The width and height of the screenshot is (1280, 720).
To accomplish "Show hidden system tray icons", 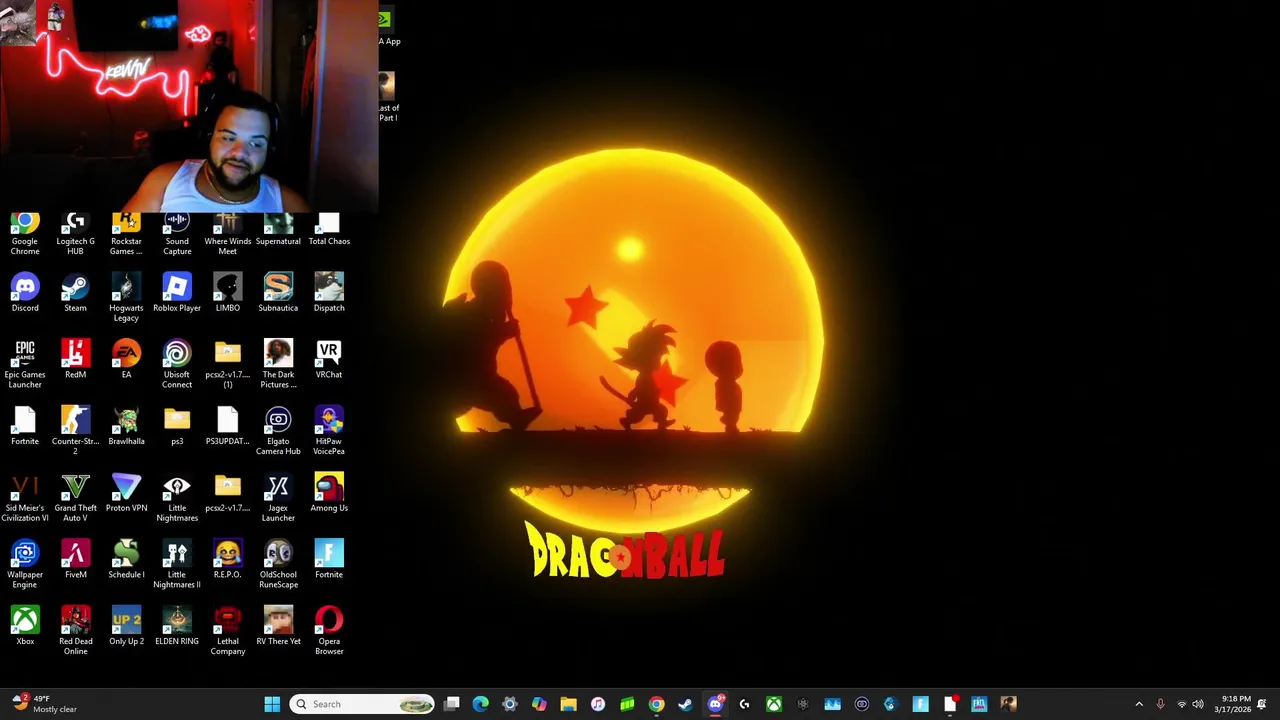I will 1139,704.
